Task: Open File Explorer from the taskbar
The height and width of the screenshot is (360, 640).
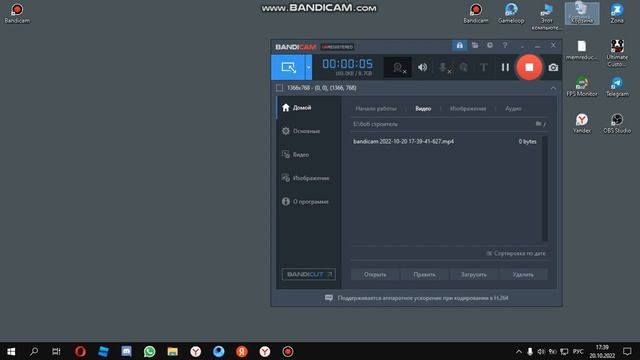Action: (172, 351)
